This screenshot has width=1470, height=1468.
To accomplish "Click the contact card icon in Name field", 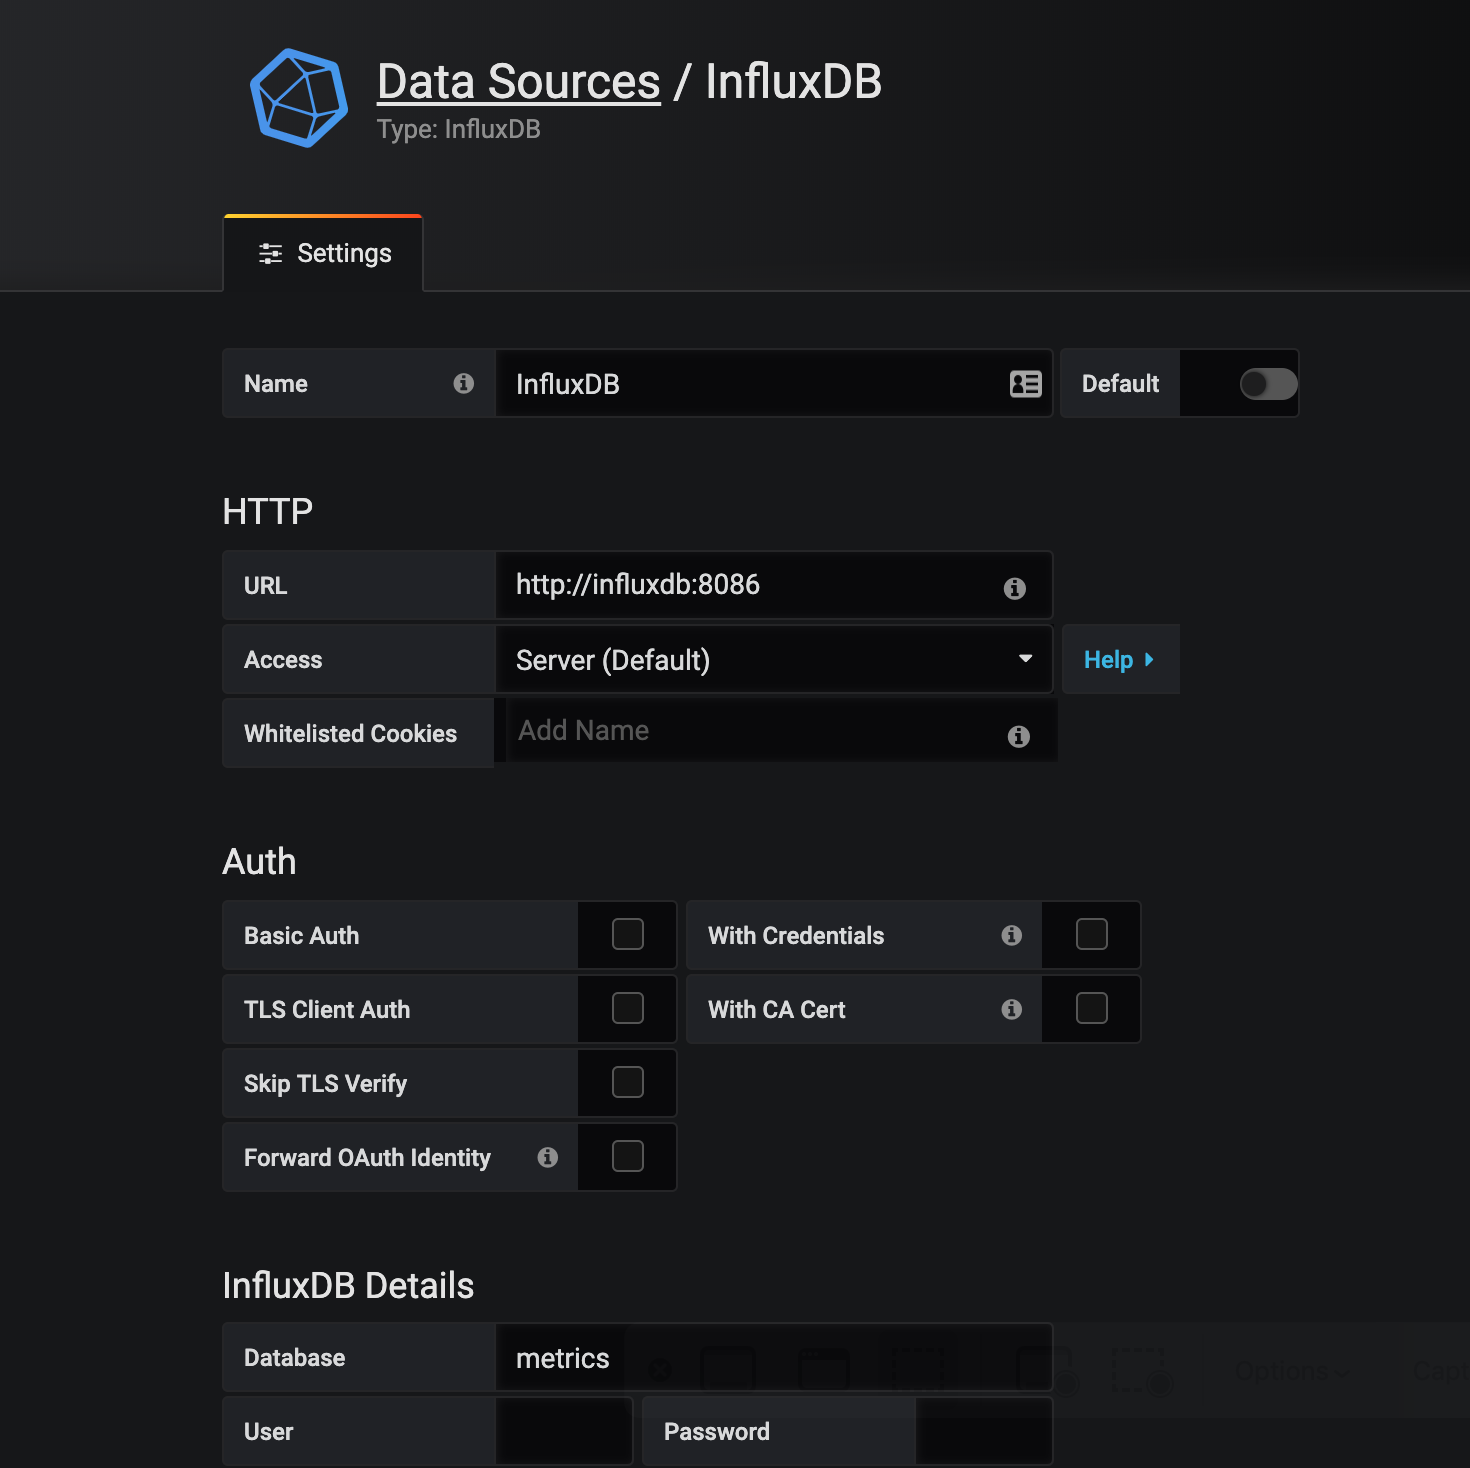I will [x=1025, y=384].
